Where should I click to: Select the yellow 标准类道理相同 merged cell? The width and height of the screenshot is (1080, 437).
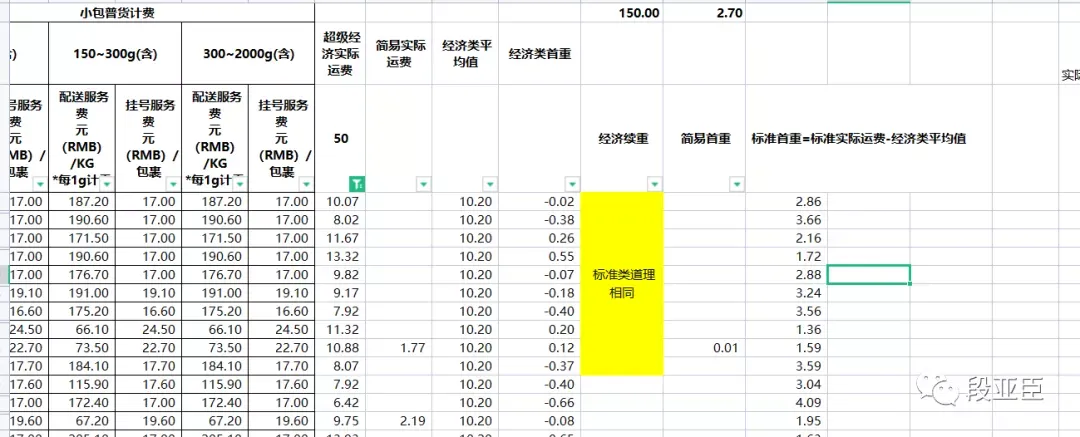point(623,284)
